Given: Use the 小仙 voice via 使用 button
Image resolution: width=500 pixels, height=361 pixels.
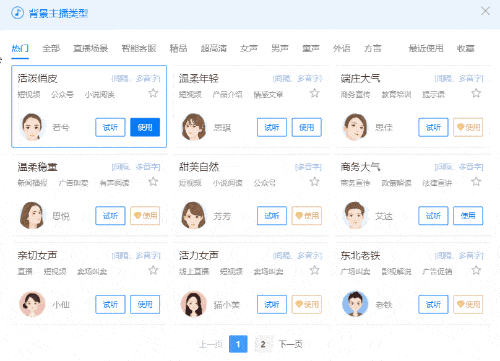Looking at the screenshot, I should [145, 304].
